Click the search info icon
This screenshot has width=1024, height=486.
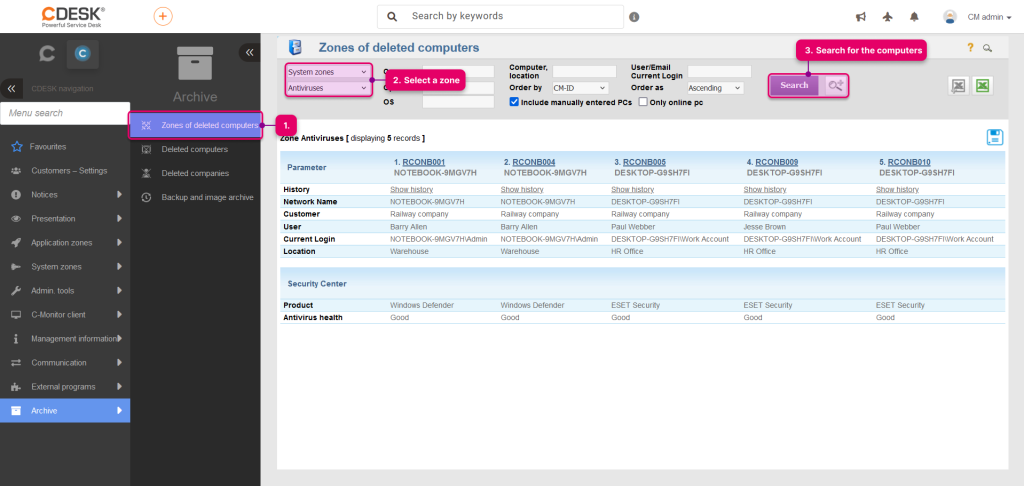click(634, 17)
